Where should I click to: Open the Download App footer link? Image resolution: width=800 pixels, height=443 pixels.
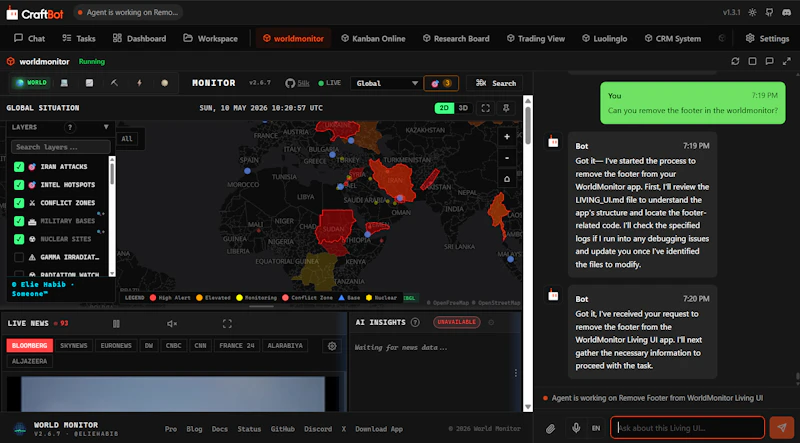[379, 429]
